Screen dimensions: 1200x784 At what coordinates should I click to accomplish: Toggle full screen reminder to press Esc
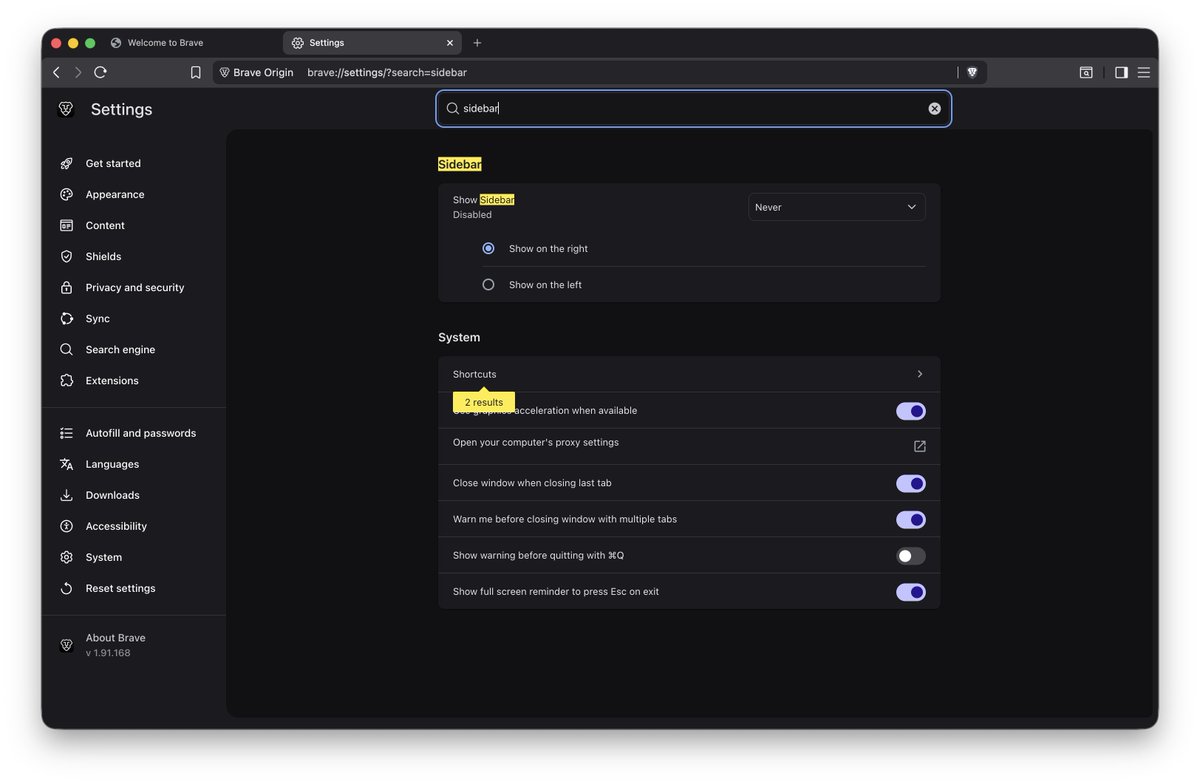point(910,592)
